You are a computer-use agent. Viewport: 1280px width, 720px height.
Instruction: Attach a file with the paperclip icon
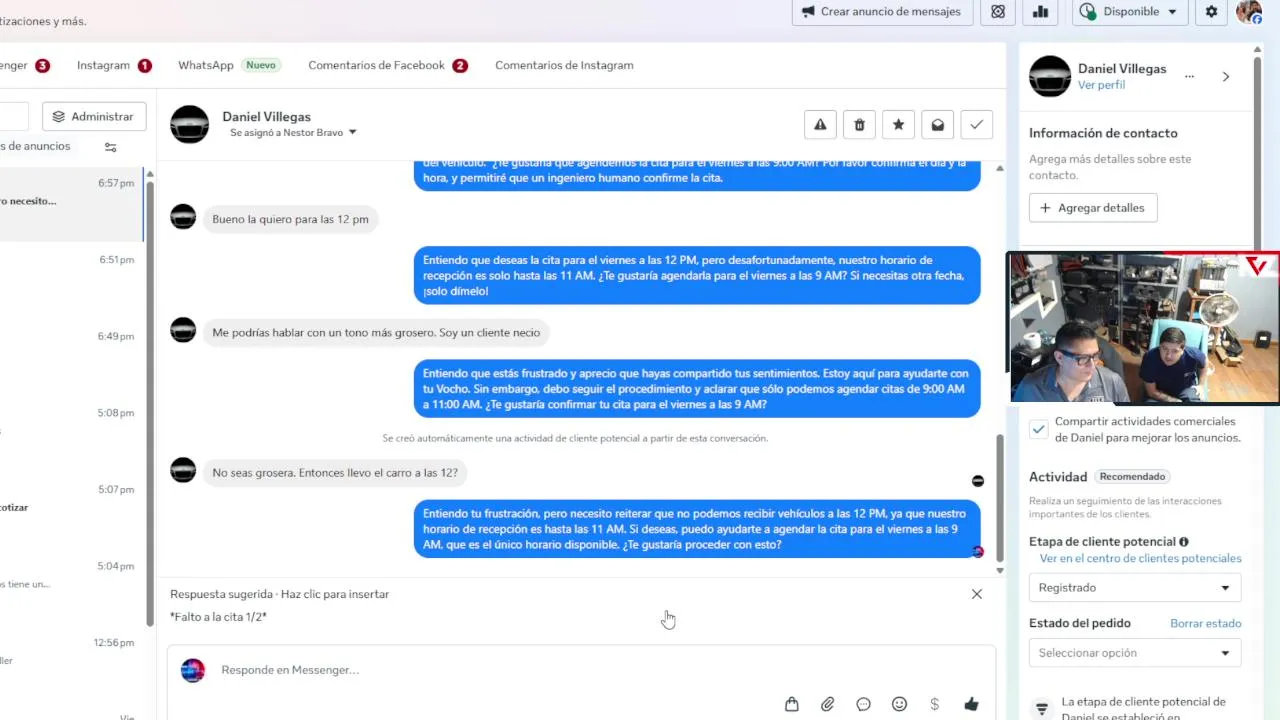click(x=828, y=704)
